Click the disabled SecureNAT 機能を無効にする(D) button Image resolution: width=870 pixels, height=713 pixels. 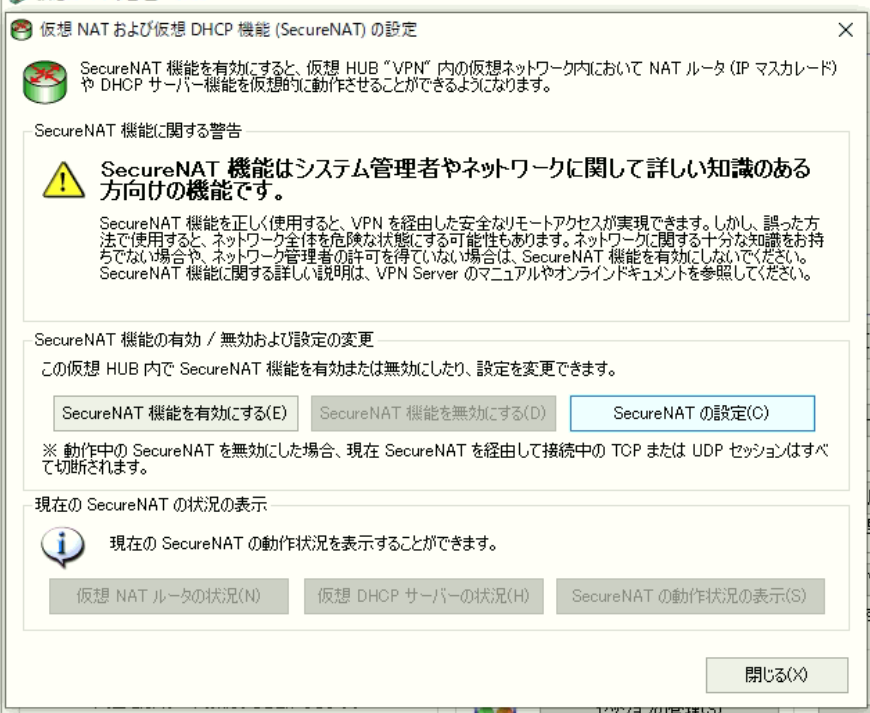point(433,413)
